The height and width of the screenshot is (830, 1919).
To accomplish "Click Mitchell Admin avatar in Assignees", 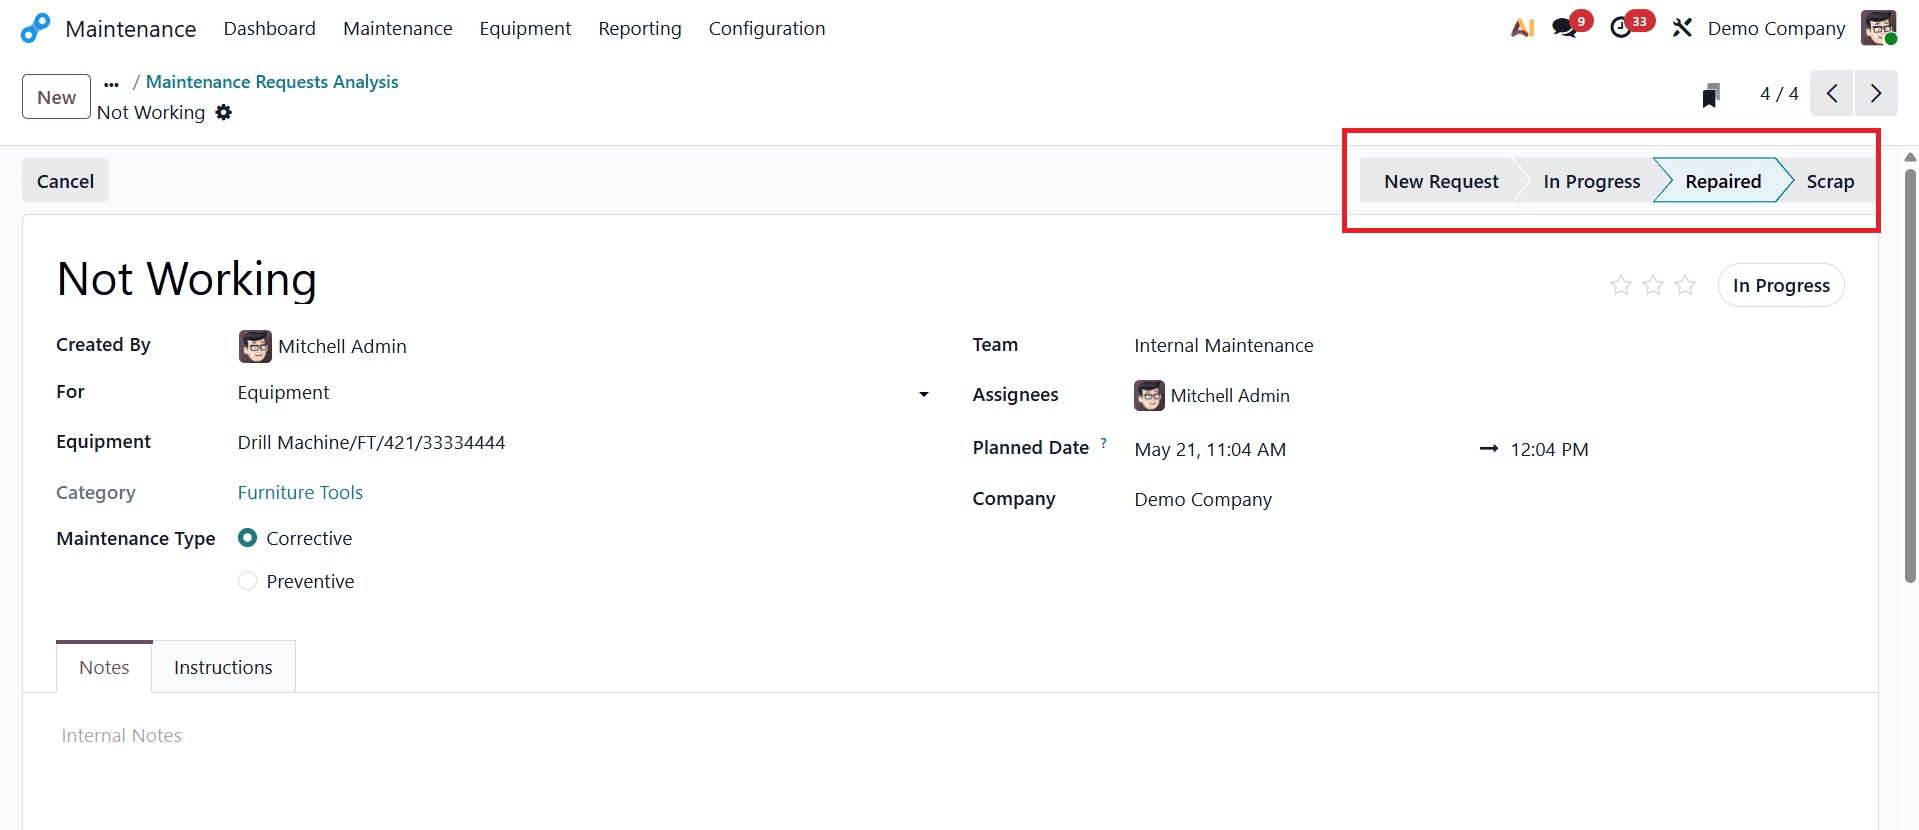I will pos(1149,396).
